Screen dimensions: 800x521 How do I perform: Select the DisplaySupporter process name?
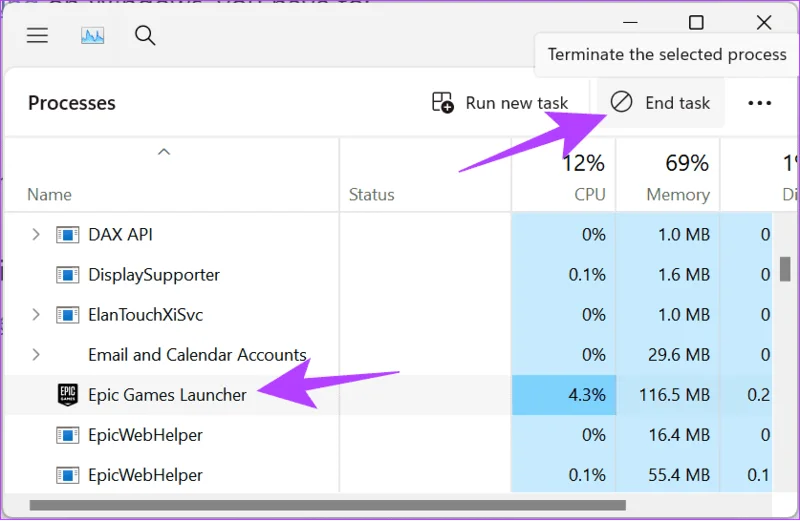154,275
